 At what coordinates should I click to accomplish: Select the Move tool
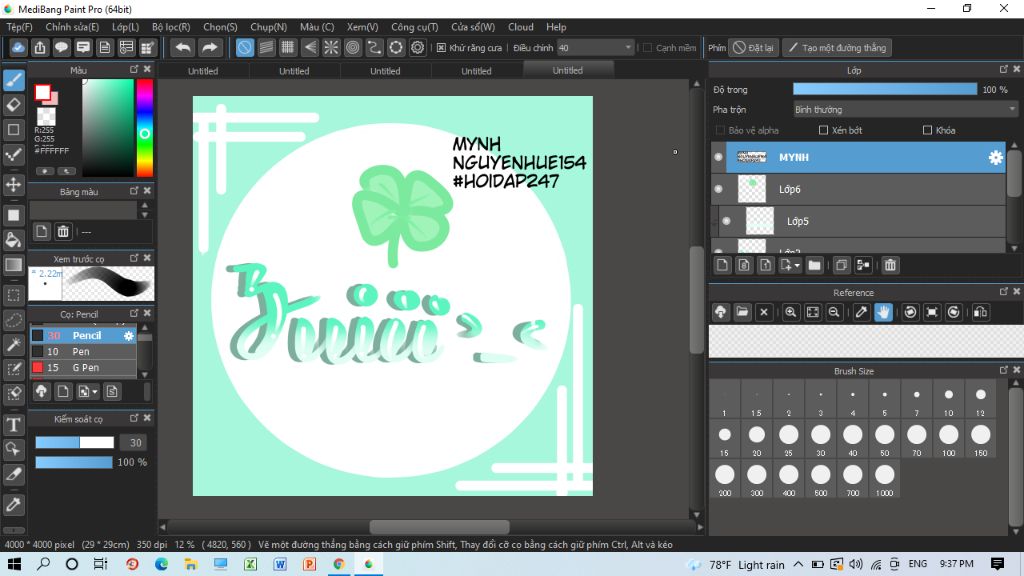pyautogui.click(x=14, y=185)
